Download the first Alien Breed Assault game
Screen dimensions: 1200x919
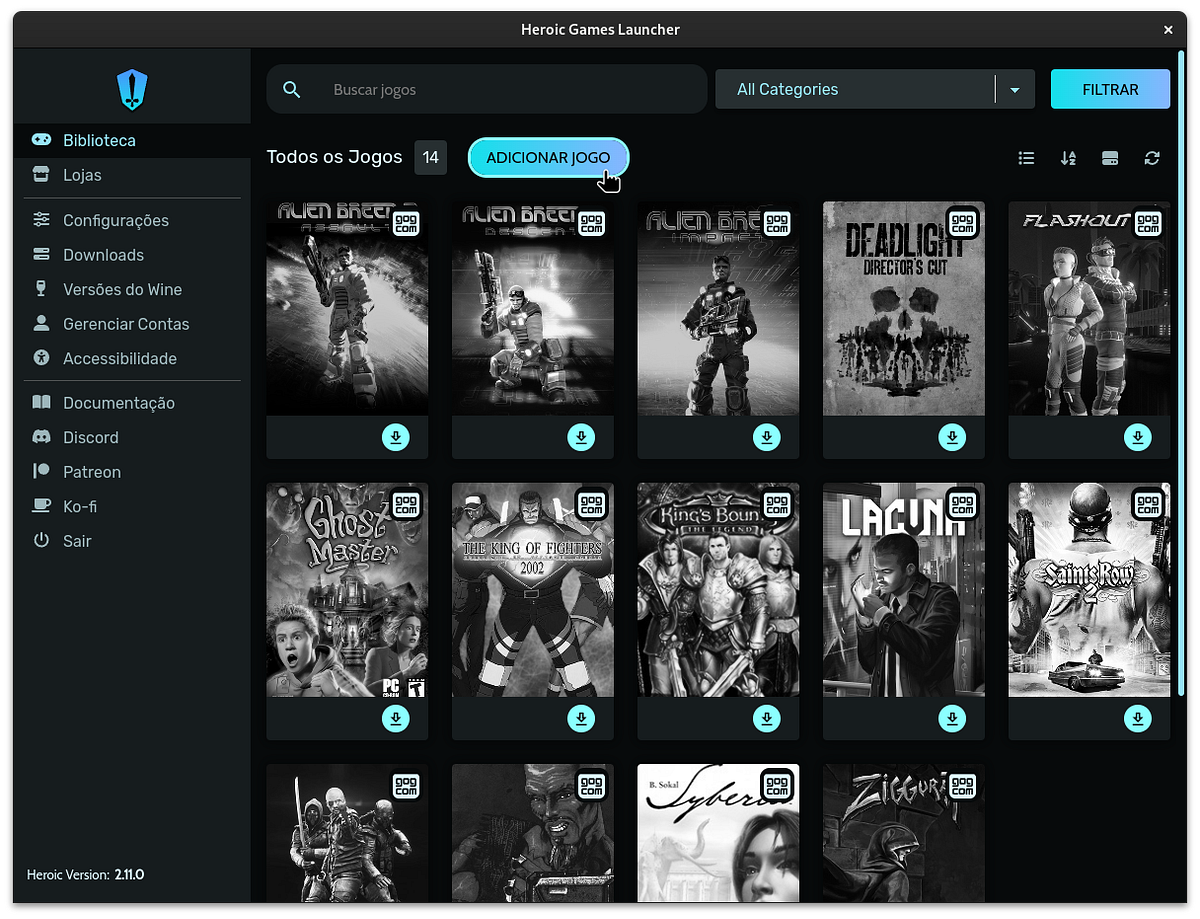point(396,437)
